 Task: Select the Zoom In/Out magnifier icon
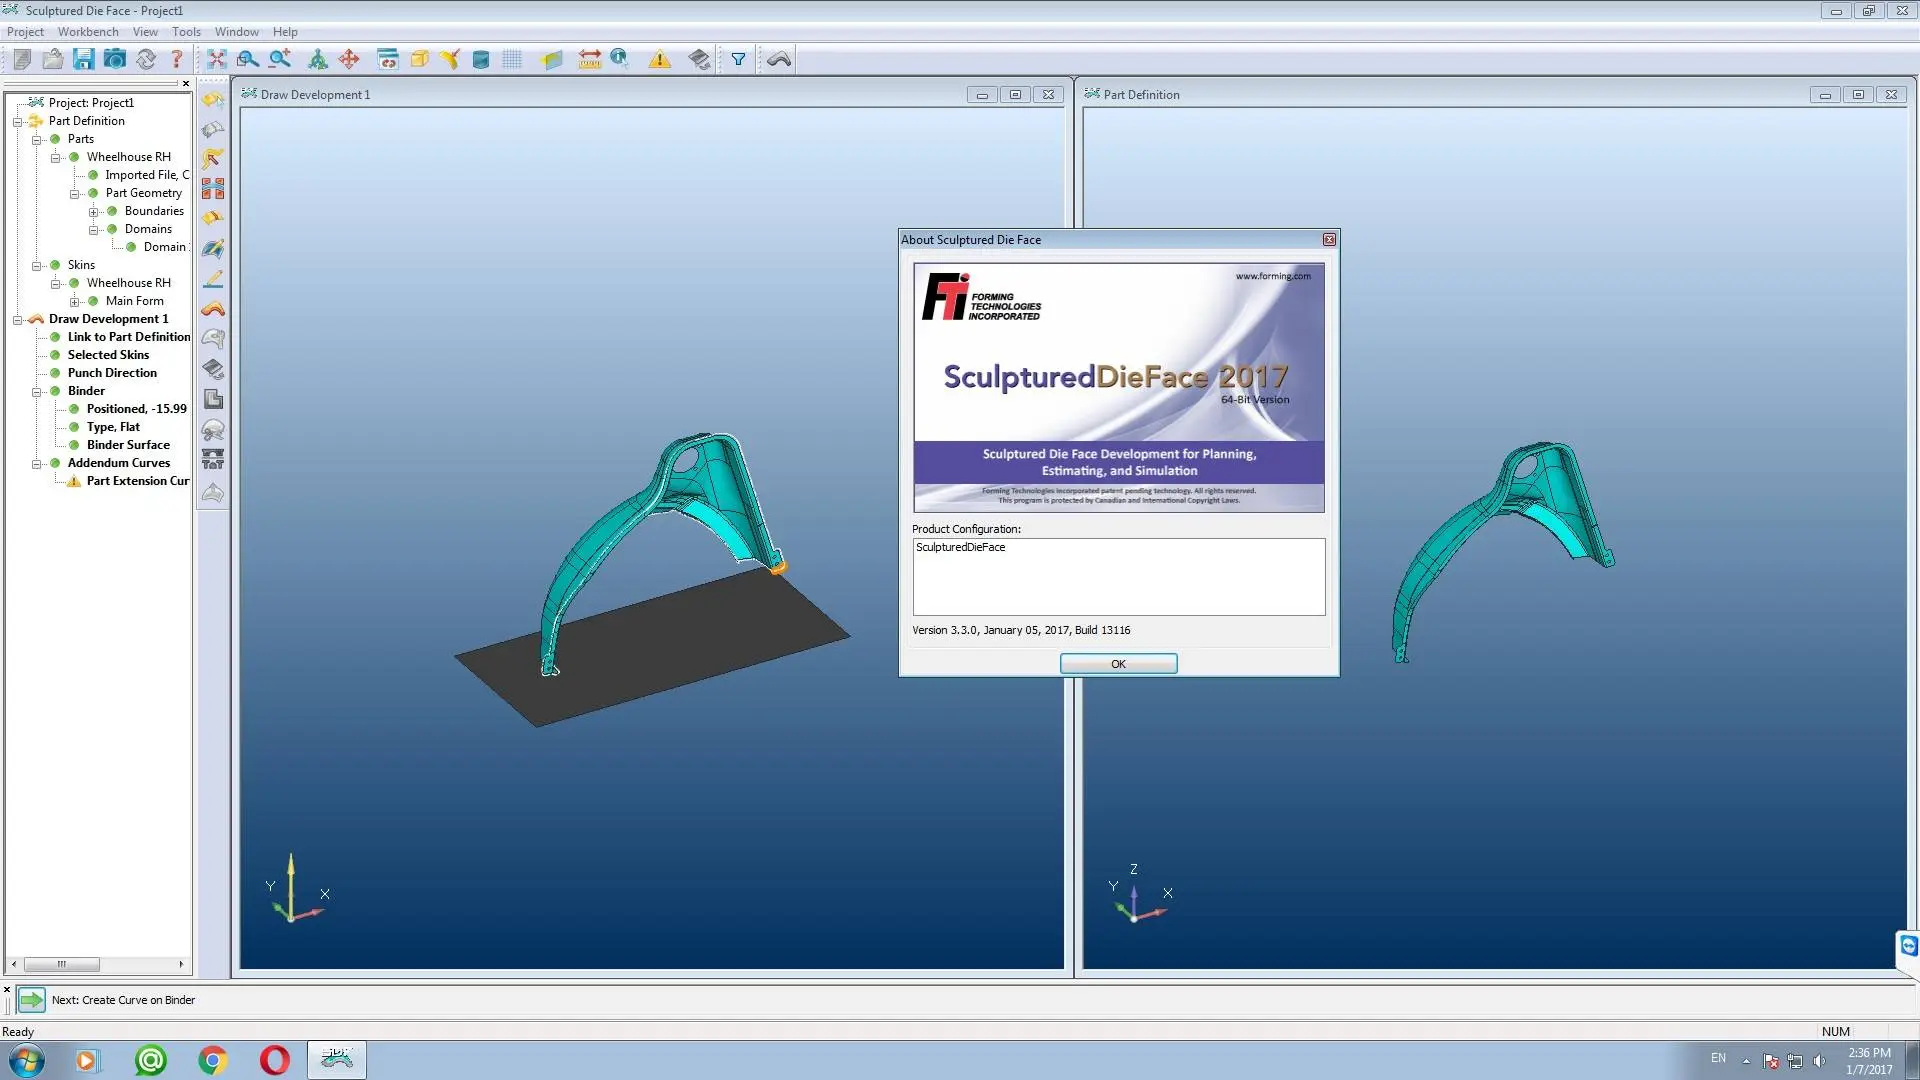tap(280, 60)
